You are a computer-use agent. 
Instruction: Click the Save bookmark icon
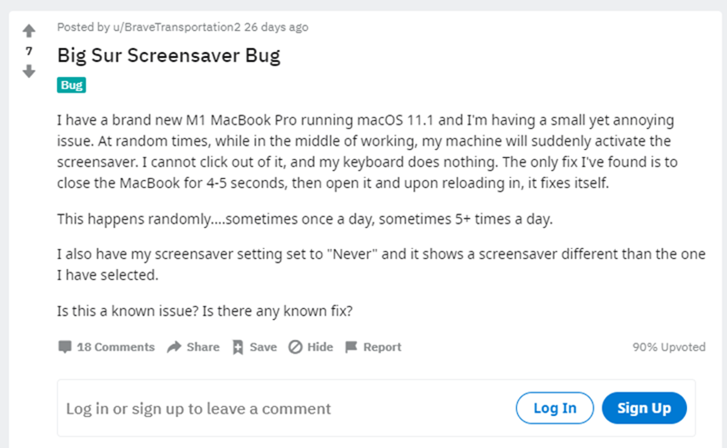[x=237, y=347]
